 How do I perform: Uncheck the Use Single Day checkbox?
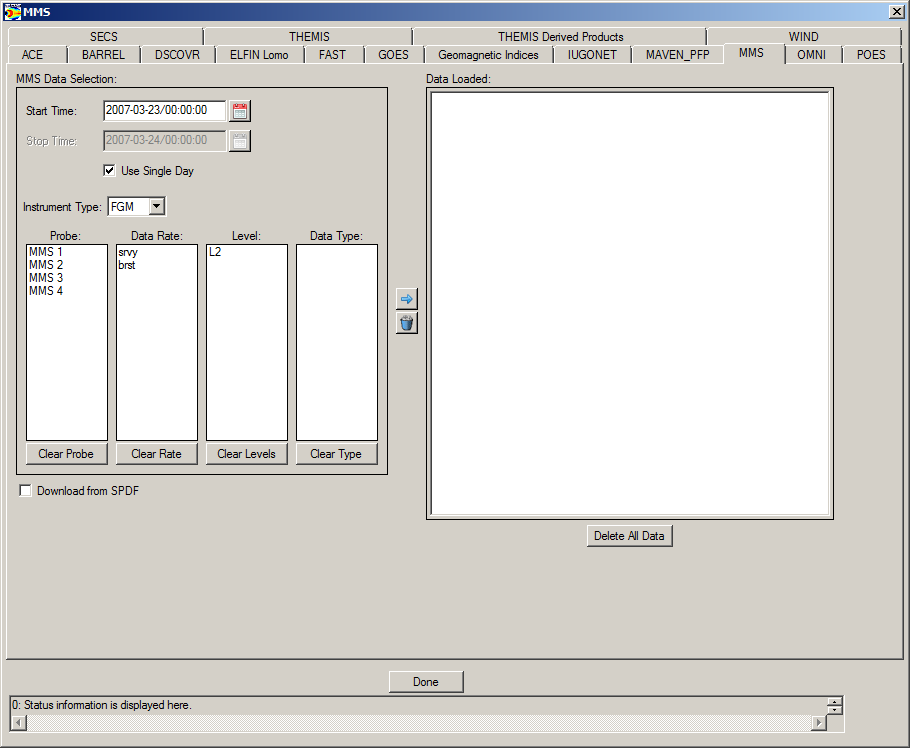(110, 171)
